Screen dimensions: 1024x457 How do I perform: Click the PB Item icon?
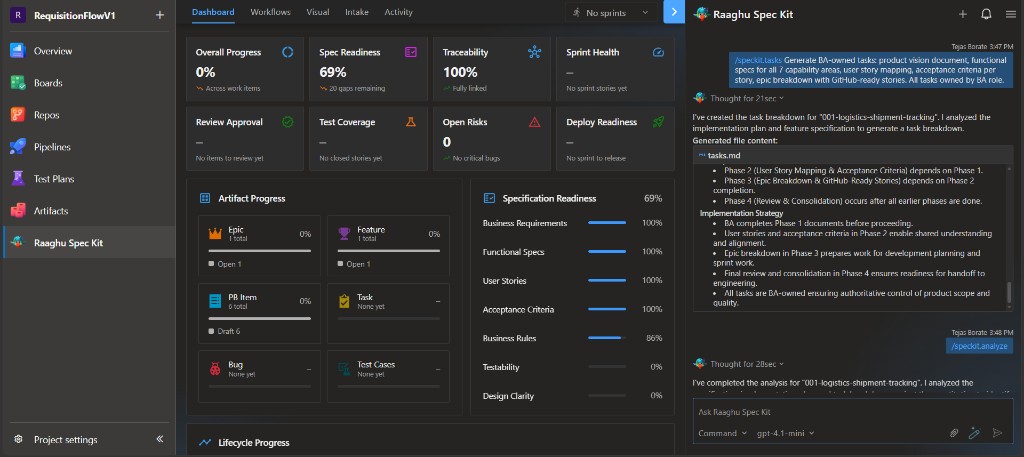[x=215, y=301]
